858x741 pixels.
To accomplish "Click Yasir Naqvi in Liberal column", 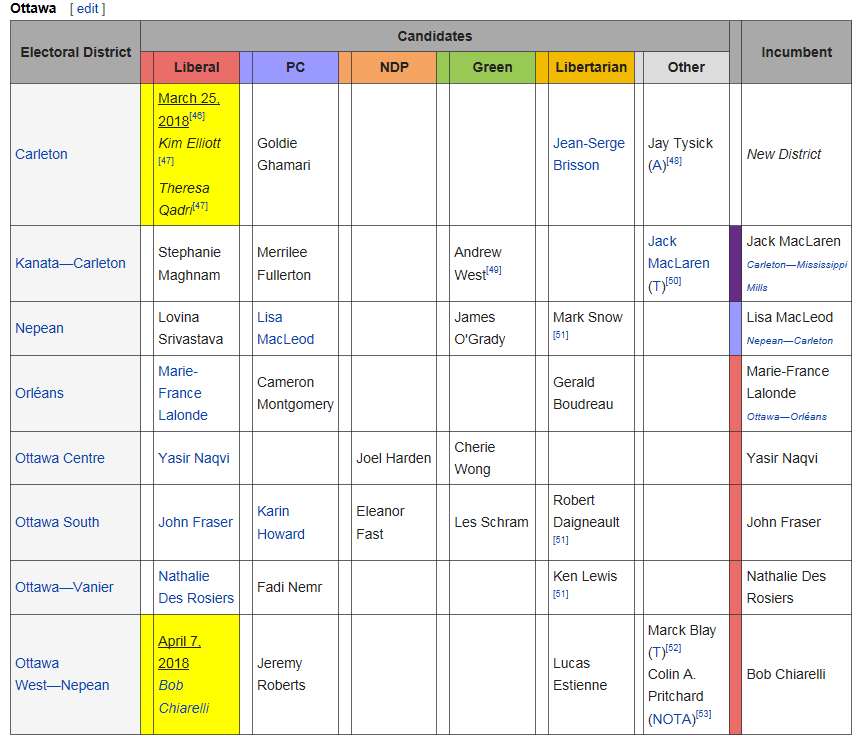I will coord(194,458).
